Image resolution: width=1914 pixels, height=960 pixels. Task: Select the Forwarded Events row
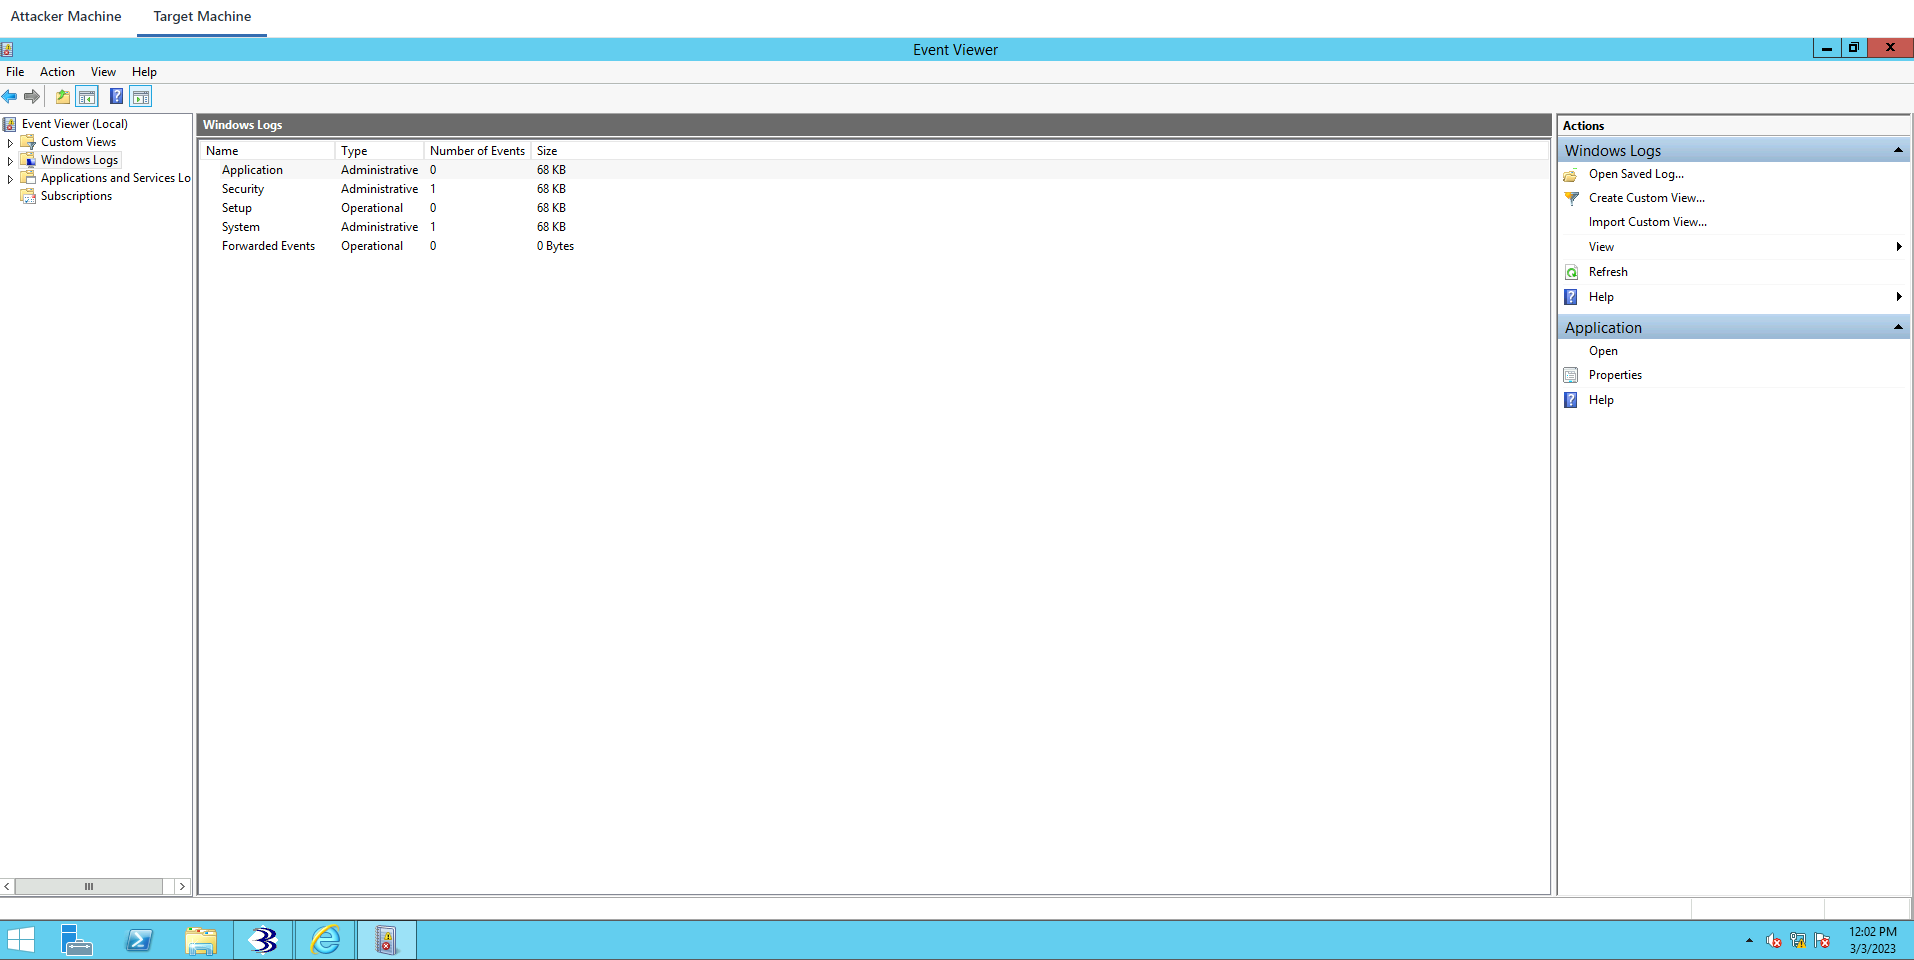click(x=873, y=246)
